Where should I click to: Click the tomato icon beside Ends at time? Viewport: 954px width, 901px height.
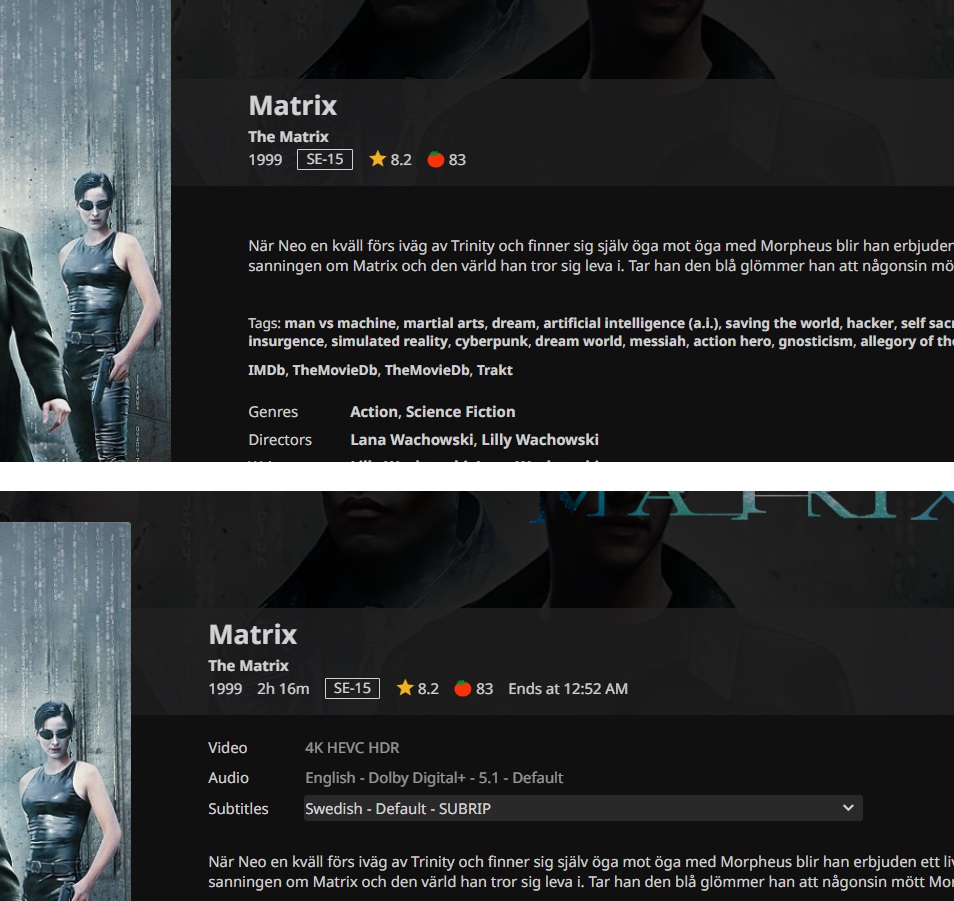coord(463,688)
